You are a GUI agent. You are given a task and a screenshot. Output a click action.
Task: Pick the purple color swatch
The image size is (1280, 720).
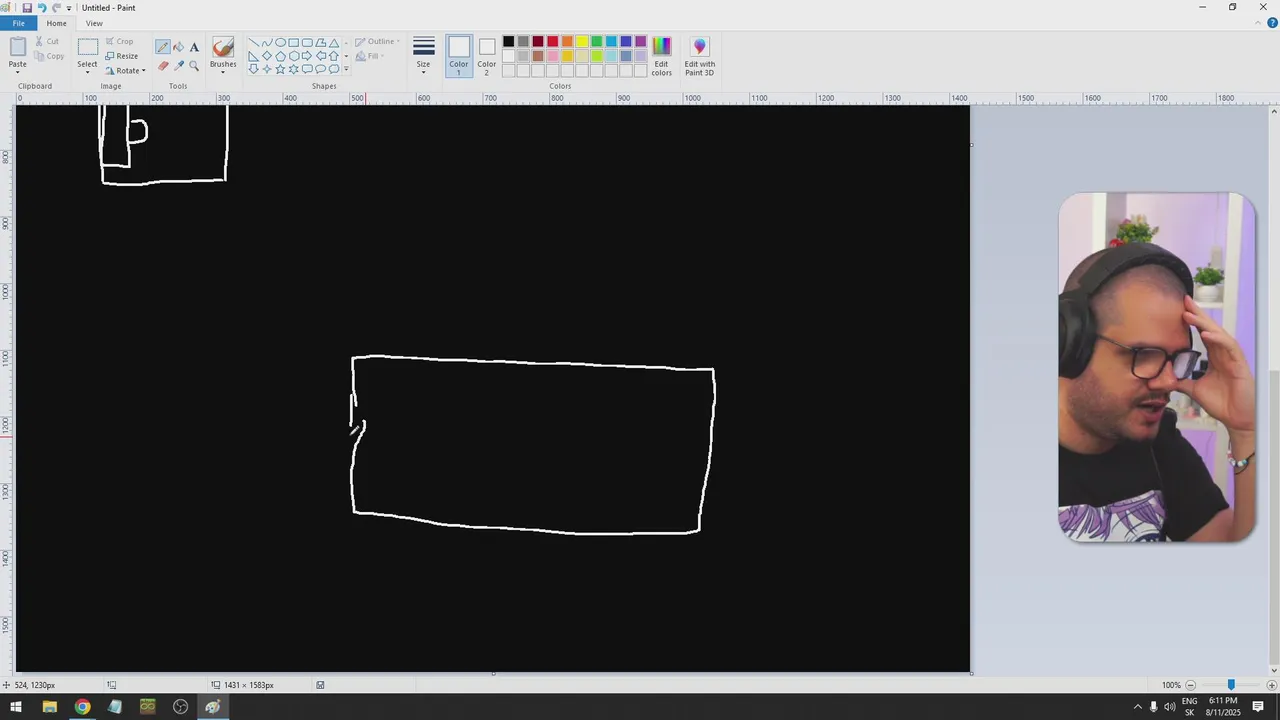tap(641, 42)
